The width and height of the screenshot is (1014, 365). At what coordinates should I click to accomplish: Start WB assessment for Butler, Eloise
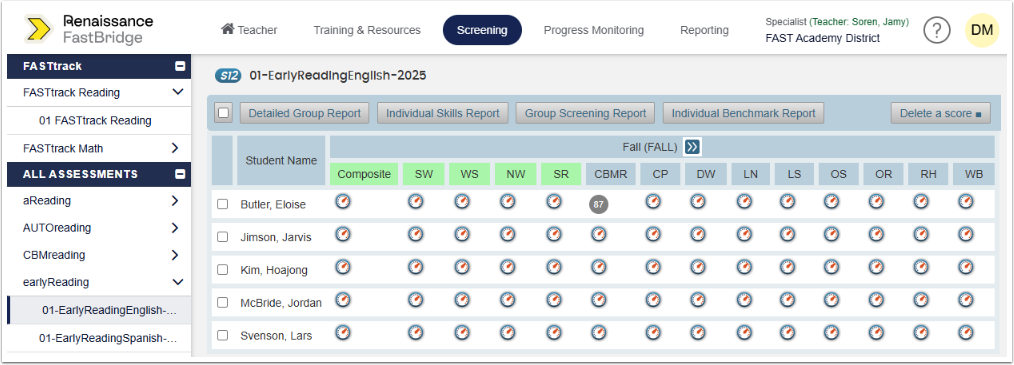(965, 202)
